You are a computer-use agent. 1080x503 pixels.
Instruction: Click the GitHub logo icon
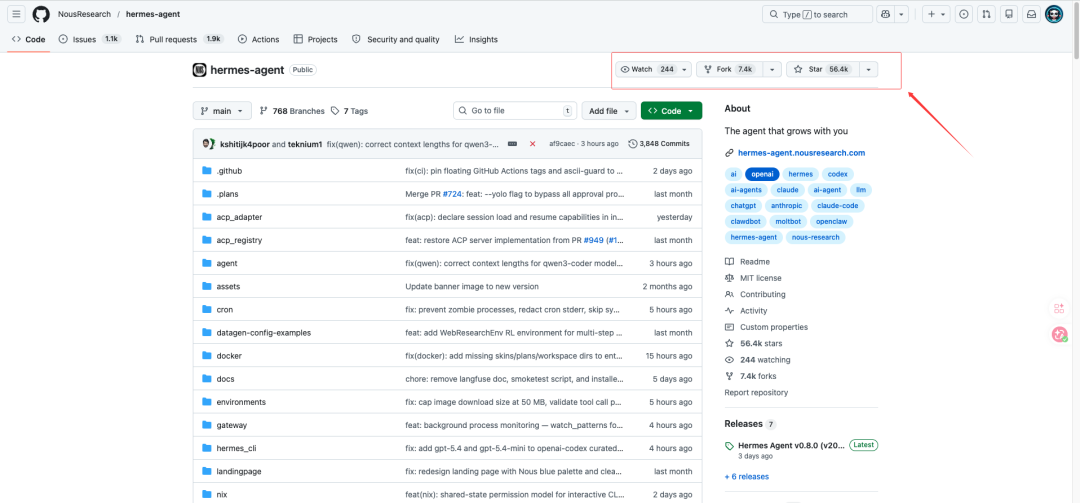click(41, 14)
